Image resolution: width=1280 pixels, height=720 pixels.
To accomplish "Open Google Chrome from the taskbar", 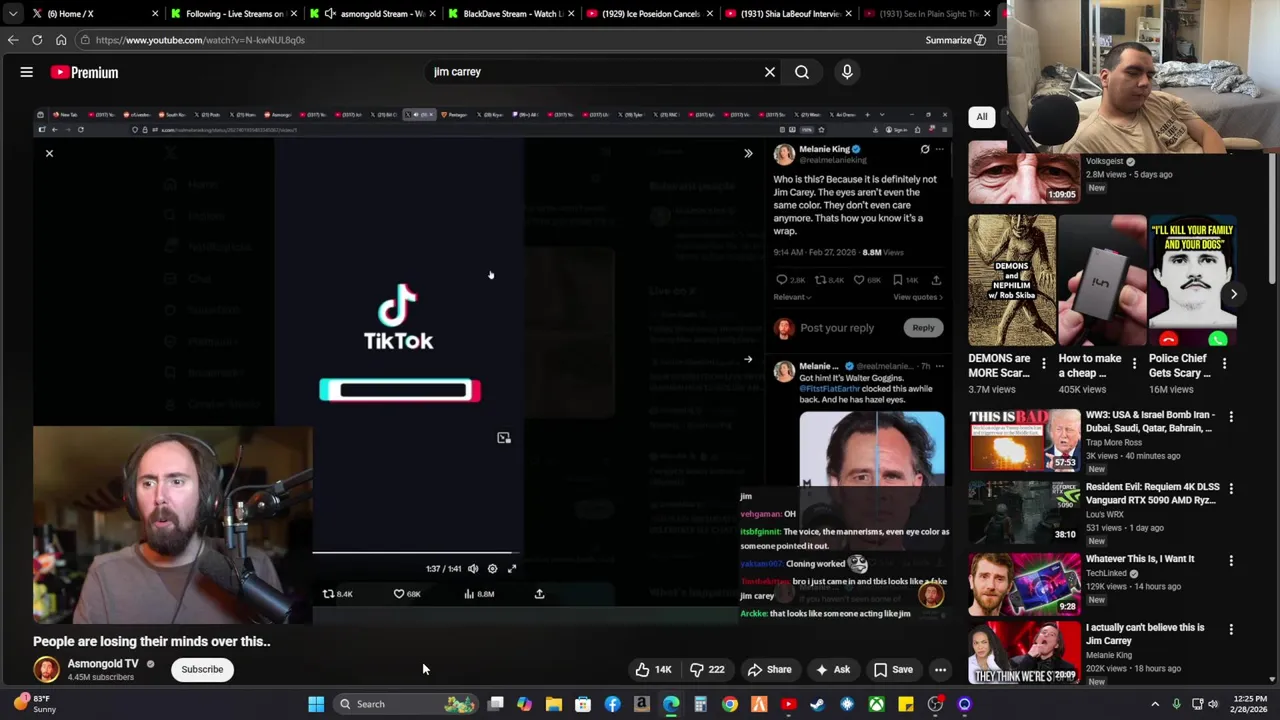I will pyautogui.click(x=730, y=704).
